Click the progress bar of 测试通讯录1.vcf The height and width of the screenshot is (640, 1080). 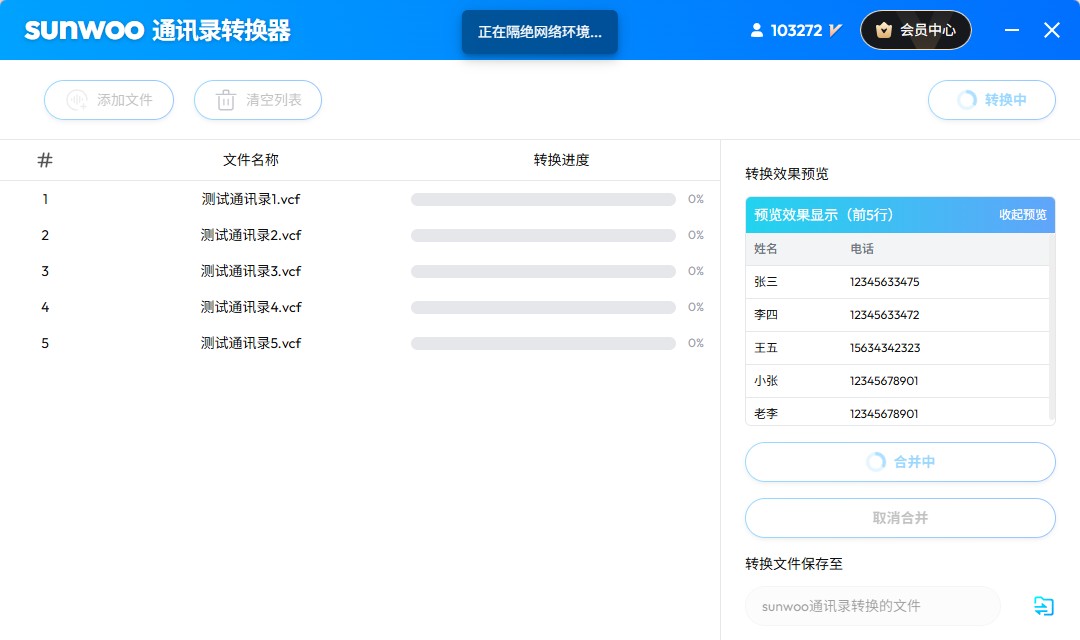(x=542, y=199)
